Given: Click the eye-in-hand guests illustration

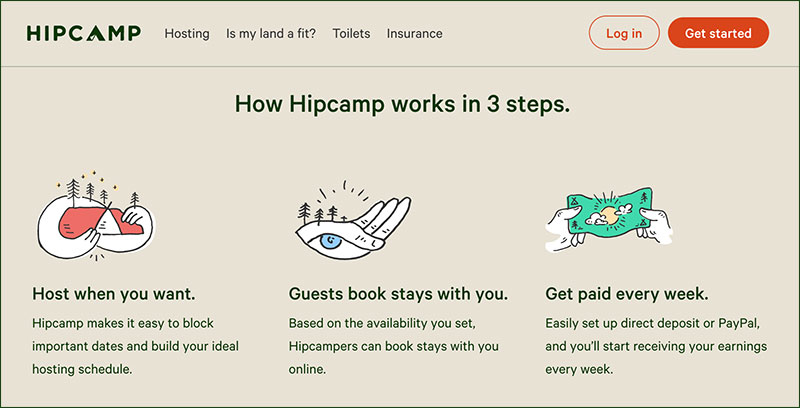Looking at the screenshot, I should [353, 220].
